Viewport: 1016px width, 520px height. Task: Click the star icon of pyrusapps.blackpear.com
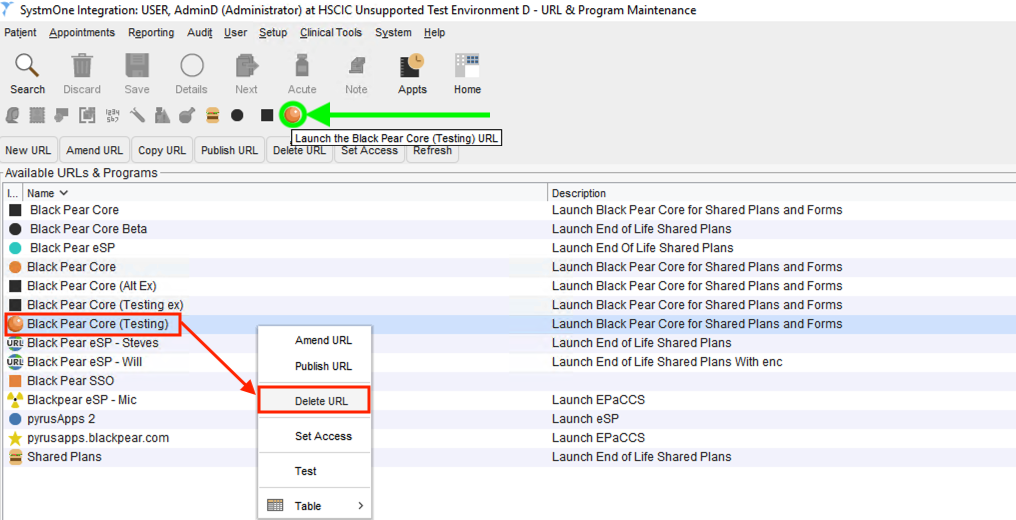pyautogui.click(x=16, y=438)
